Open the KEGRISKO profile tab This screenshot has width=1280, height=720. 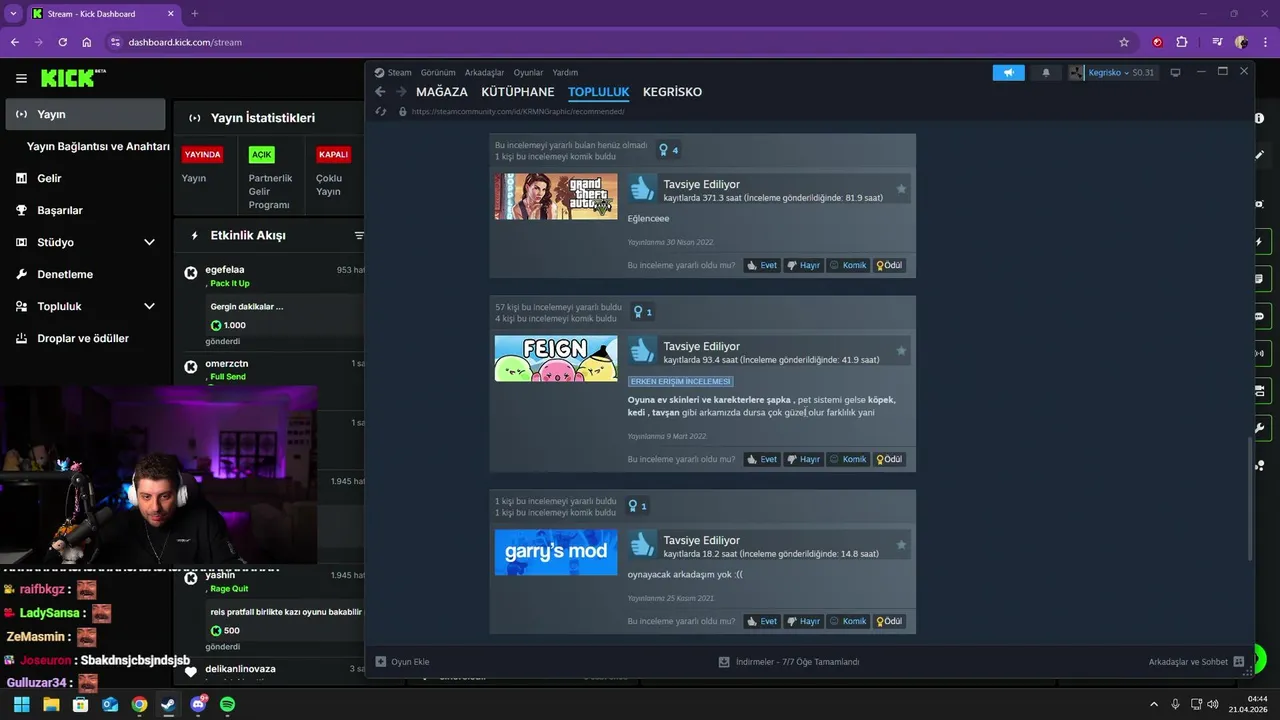click(x=672, y=92)
